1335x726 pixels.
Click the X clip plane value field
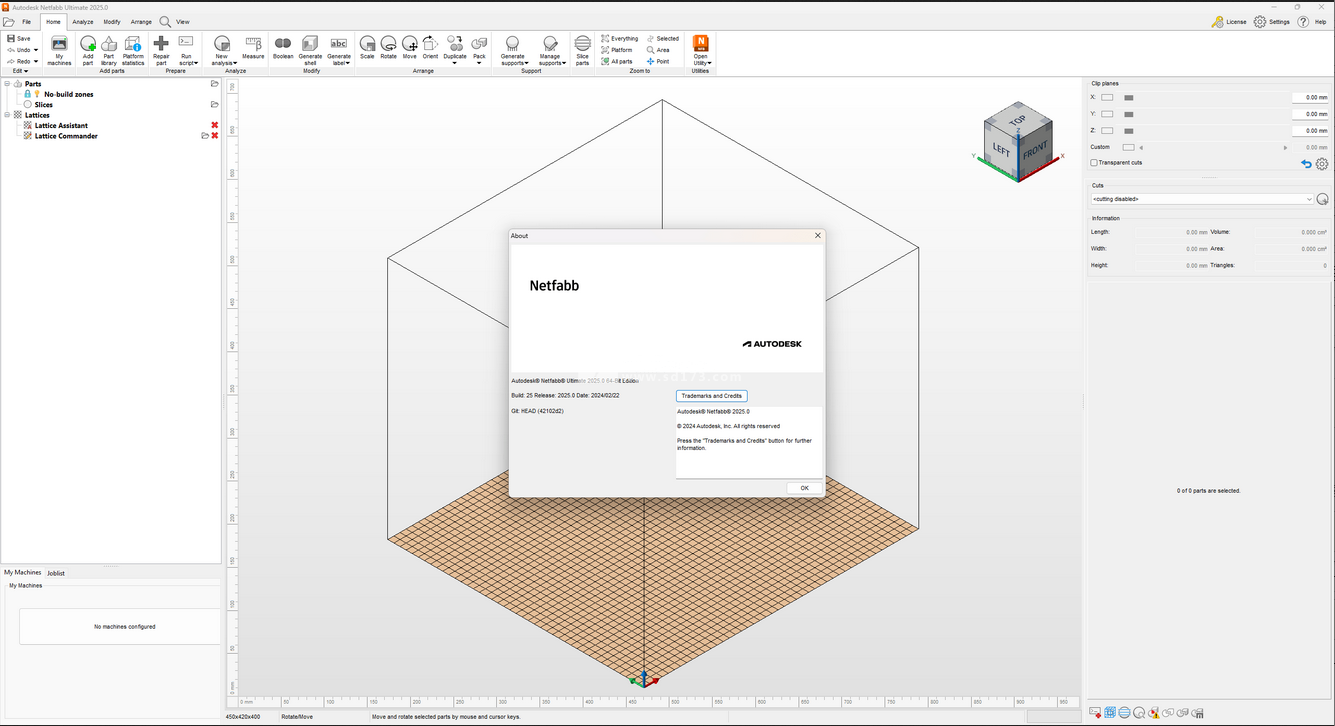[1310, 98]
